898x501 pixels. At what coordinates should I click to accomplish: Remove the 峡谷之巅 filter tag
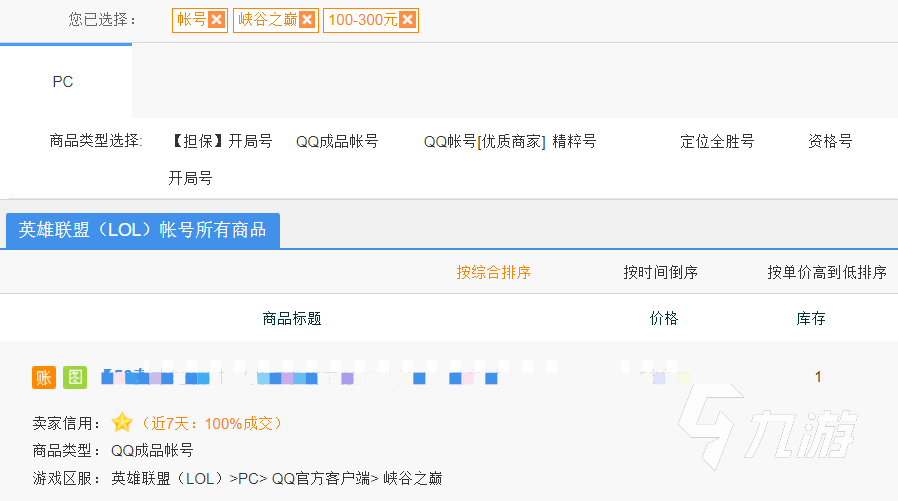pyautogui.click(x=307, y=20)
